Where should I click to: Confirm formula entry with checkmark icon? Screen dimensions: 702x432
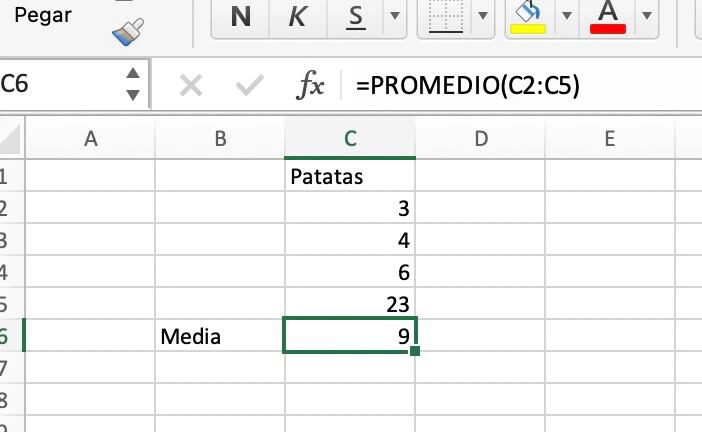249,85
